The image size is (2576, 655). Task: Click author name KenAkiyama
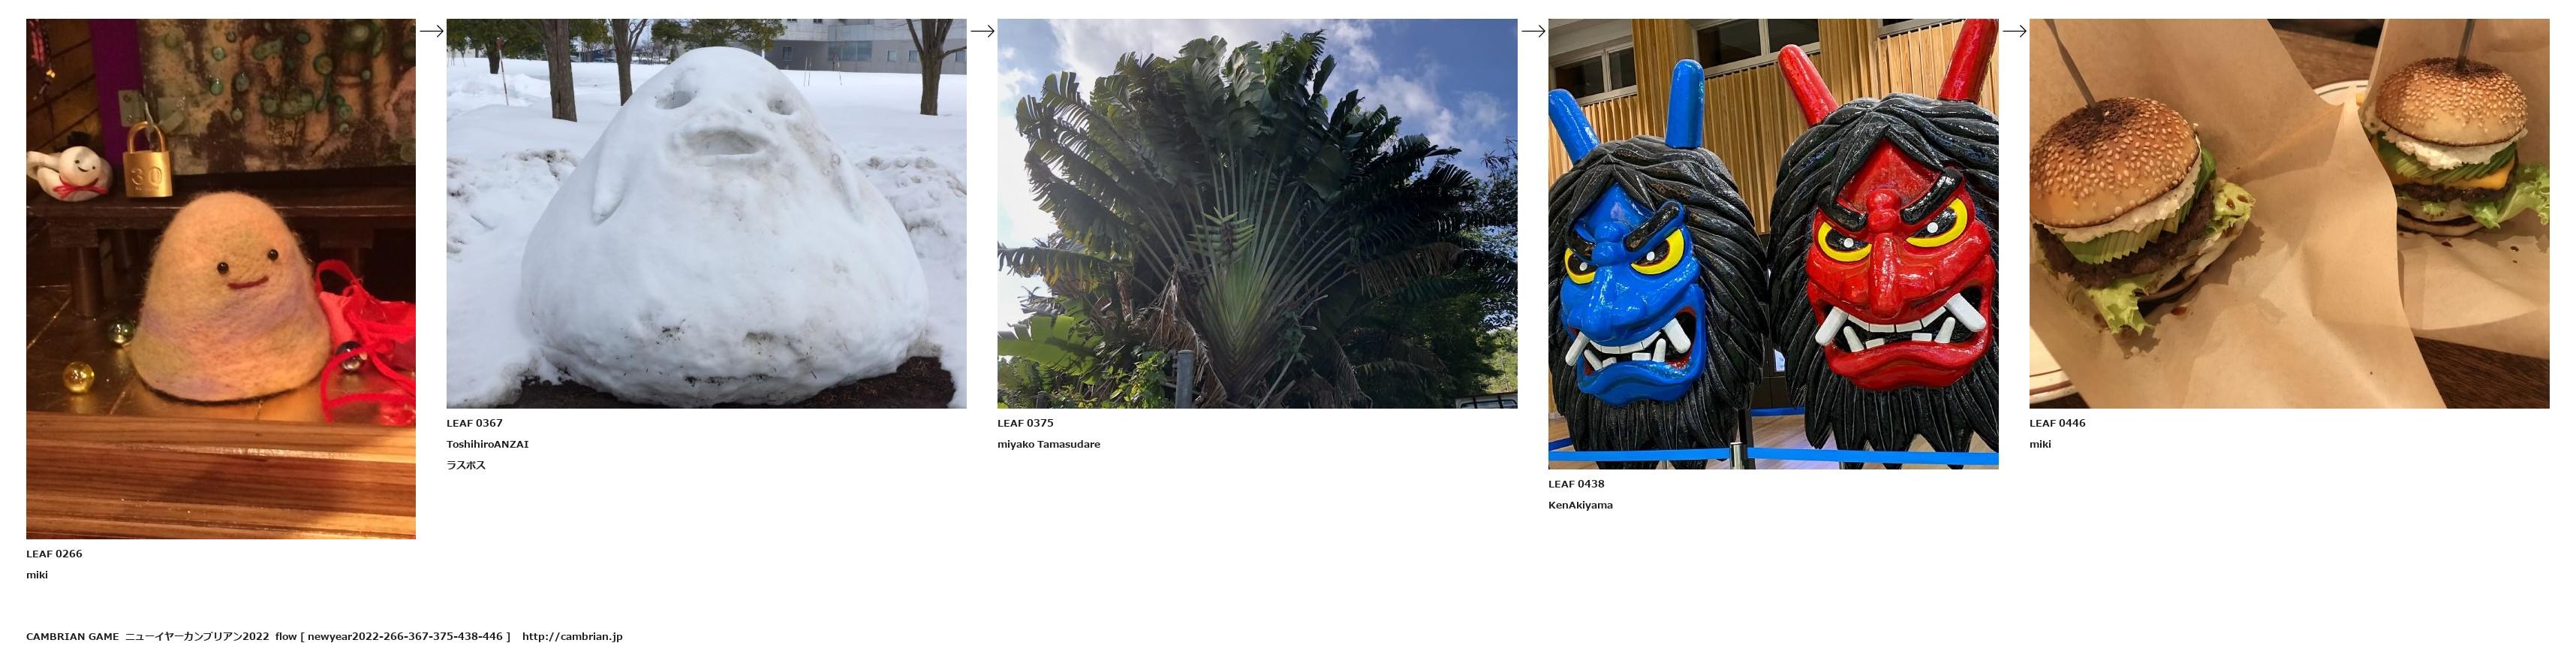tap(1580, 505)
